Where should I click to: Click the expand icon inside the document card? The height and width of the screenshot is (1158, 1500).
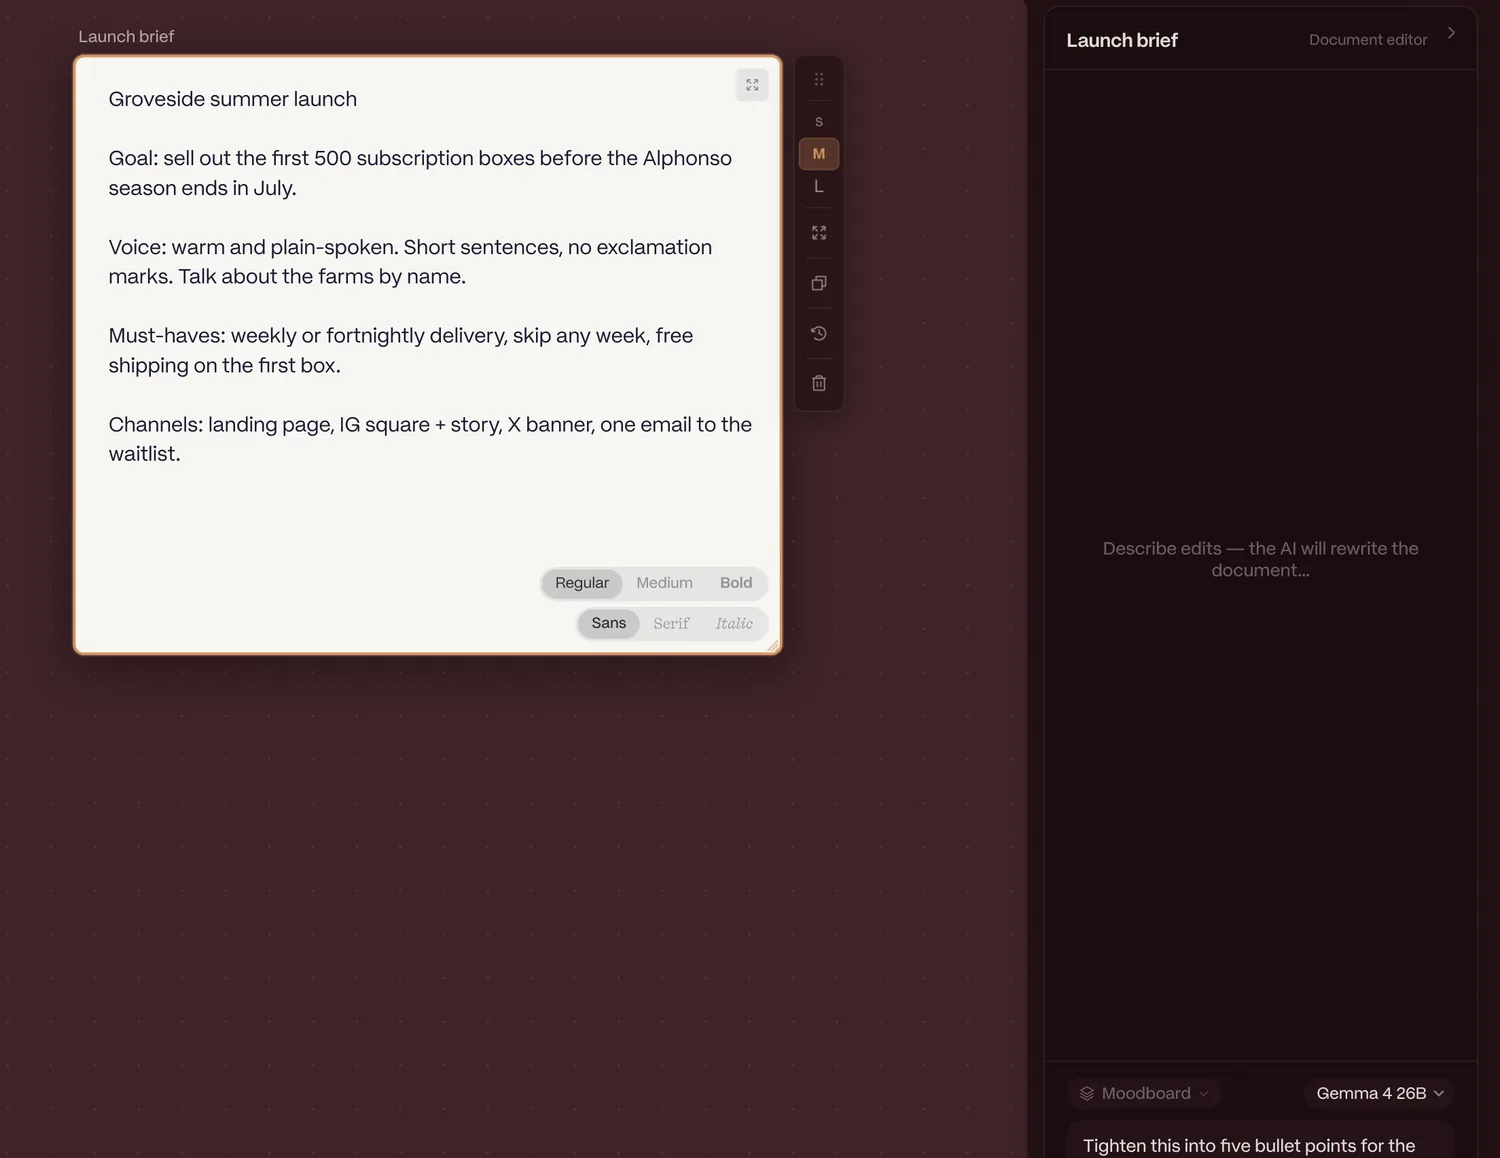[x=752, y=85]
